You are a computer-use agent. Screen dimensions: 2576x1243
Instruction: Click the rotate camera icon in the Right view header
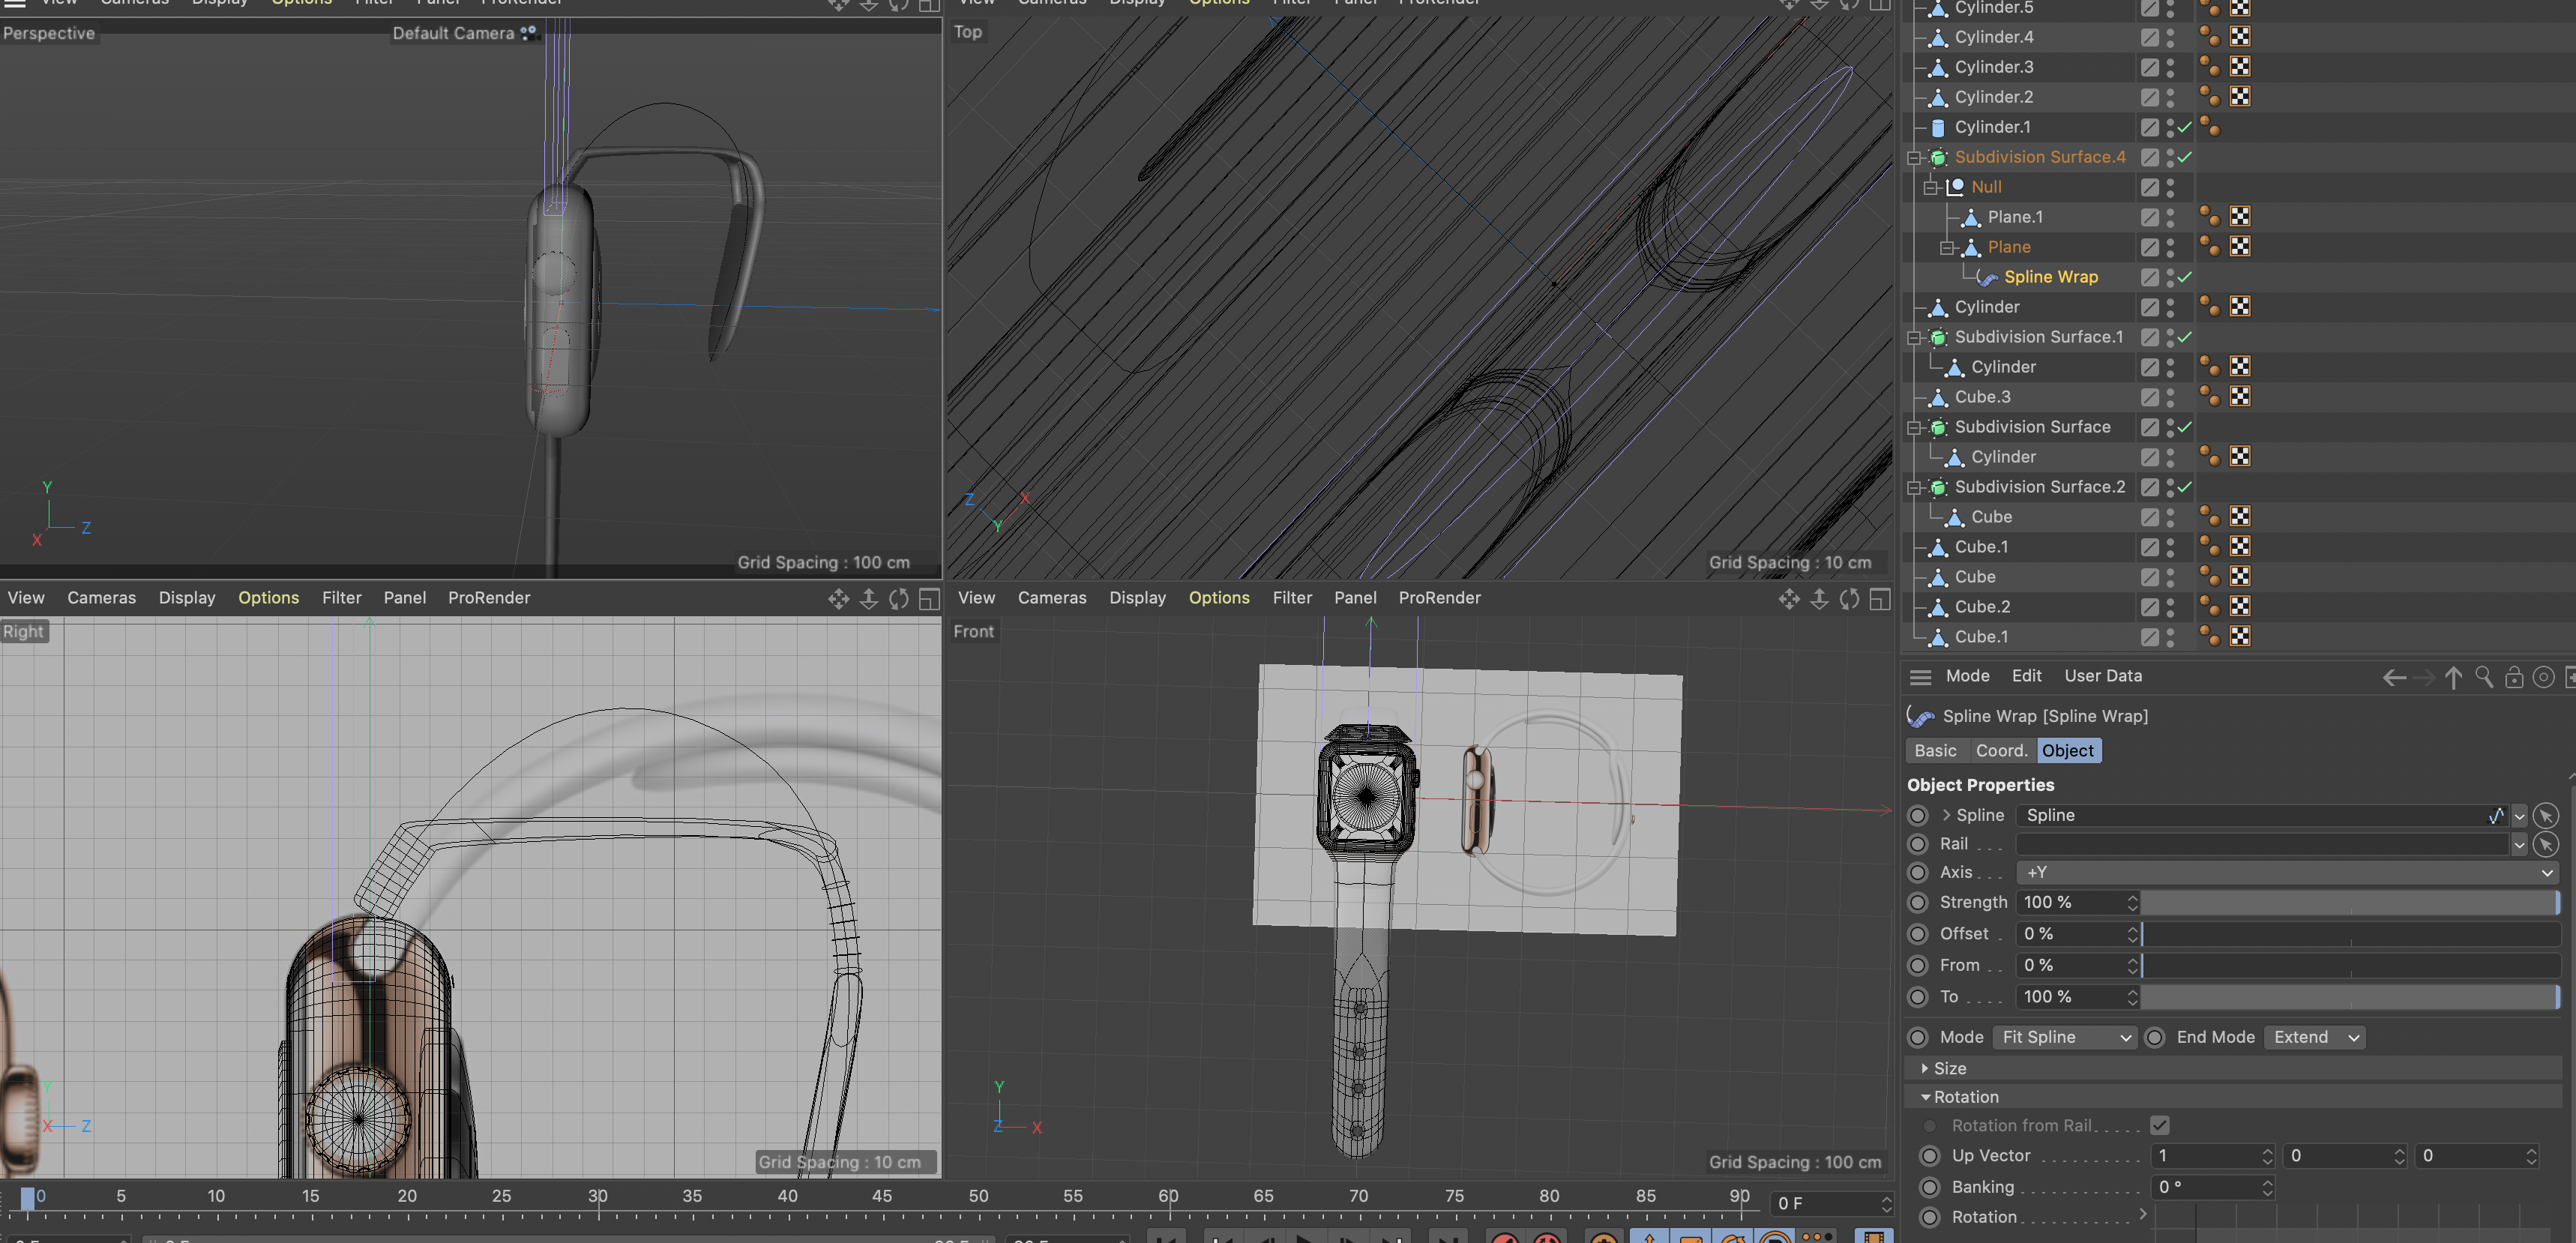coord(899,598)
